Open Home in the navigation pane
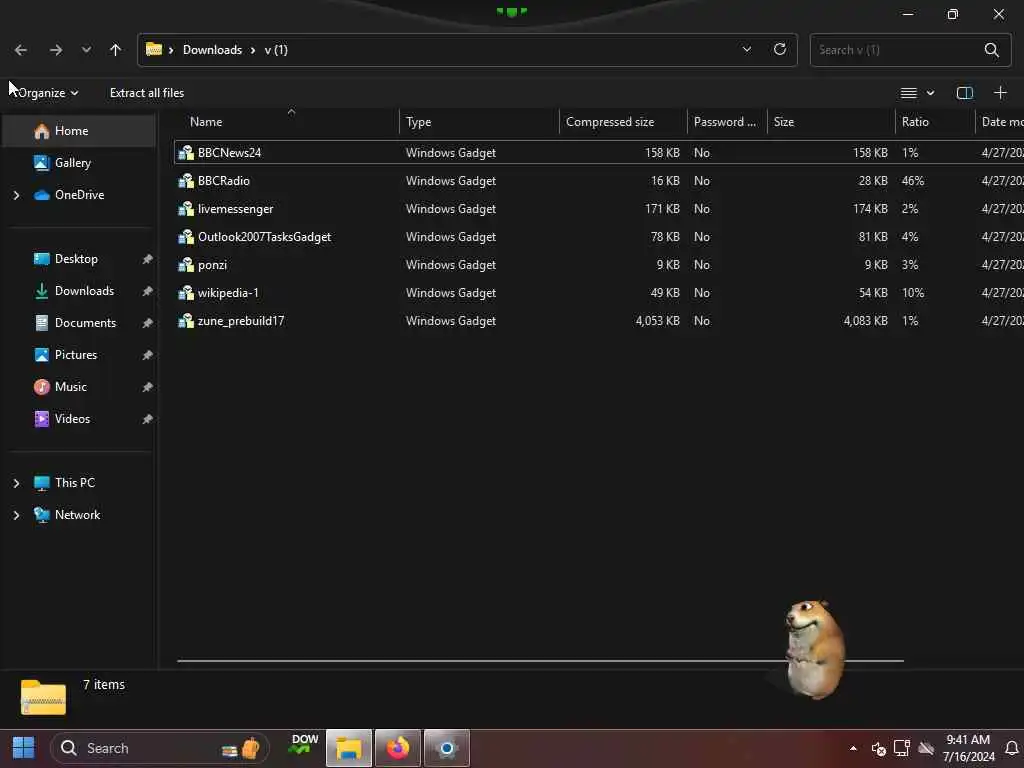The image size is (1024, 768). (x=80, y=131)
